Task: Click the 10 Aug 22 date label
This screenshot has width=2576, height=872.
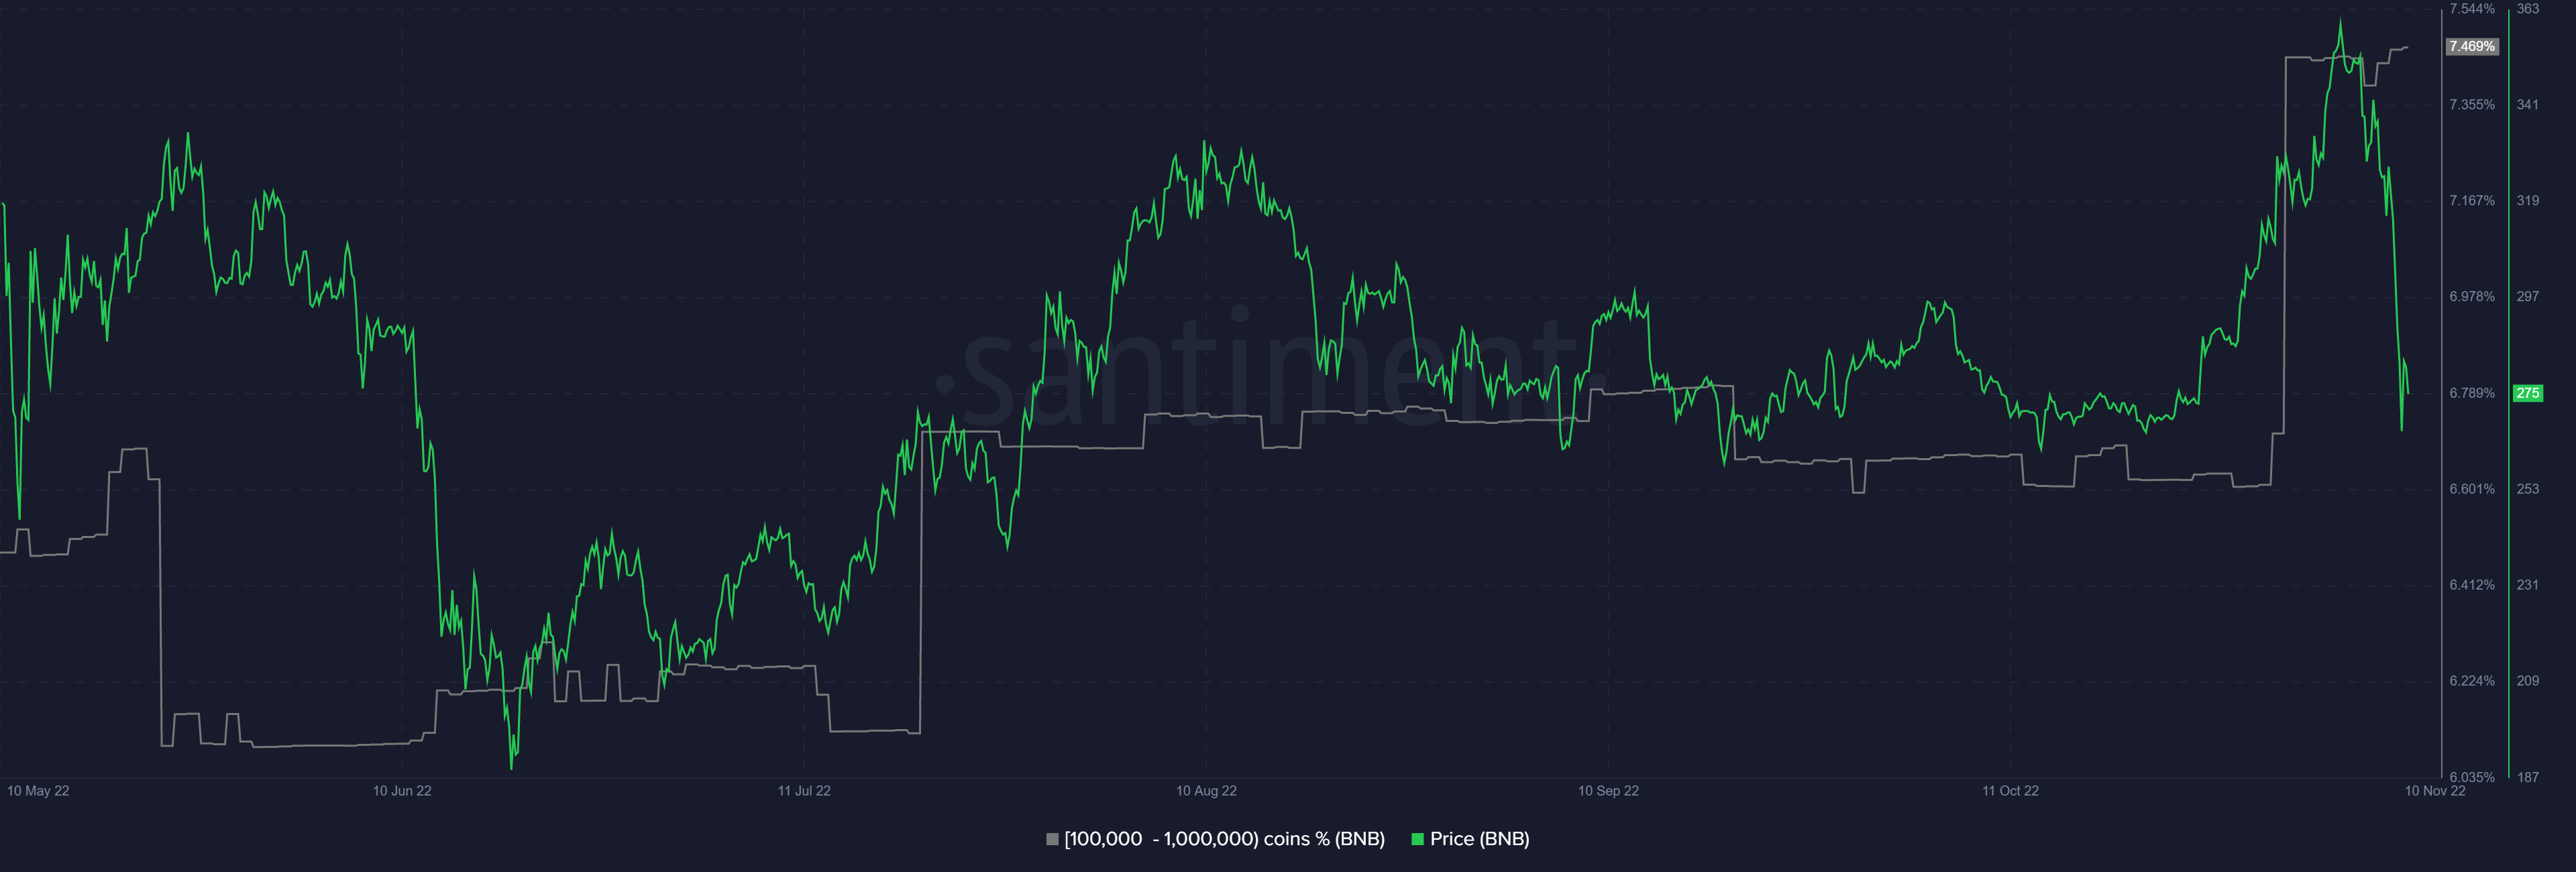Action: (x=1206, y=791)
